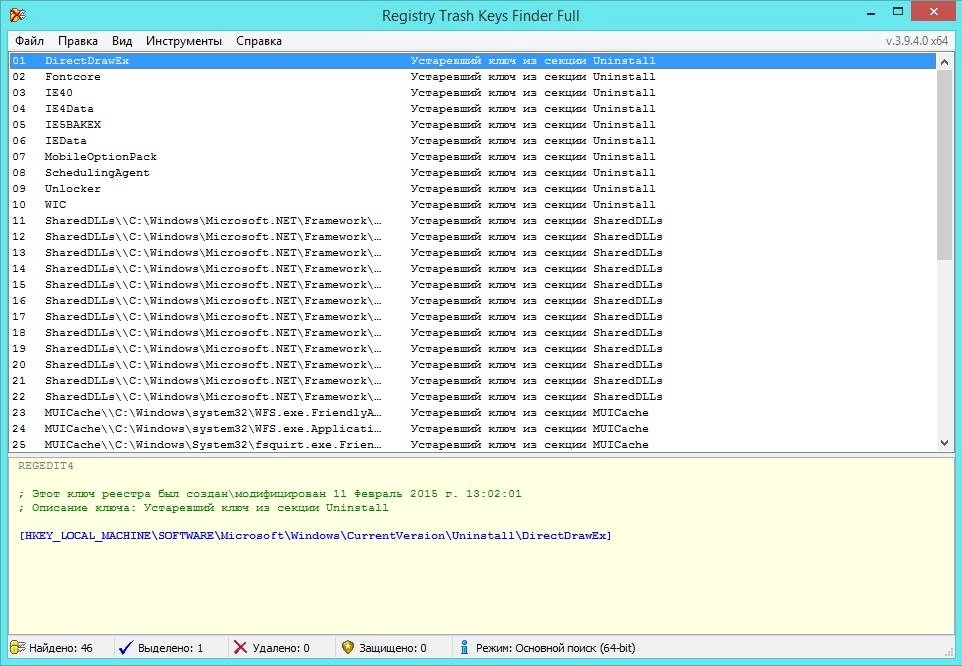962x666 pixels.
Task: Select row 03 IE40
Action: coord(472,93)
